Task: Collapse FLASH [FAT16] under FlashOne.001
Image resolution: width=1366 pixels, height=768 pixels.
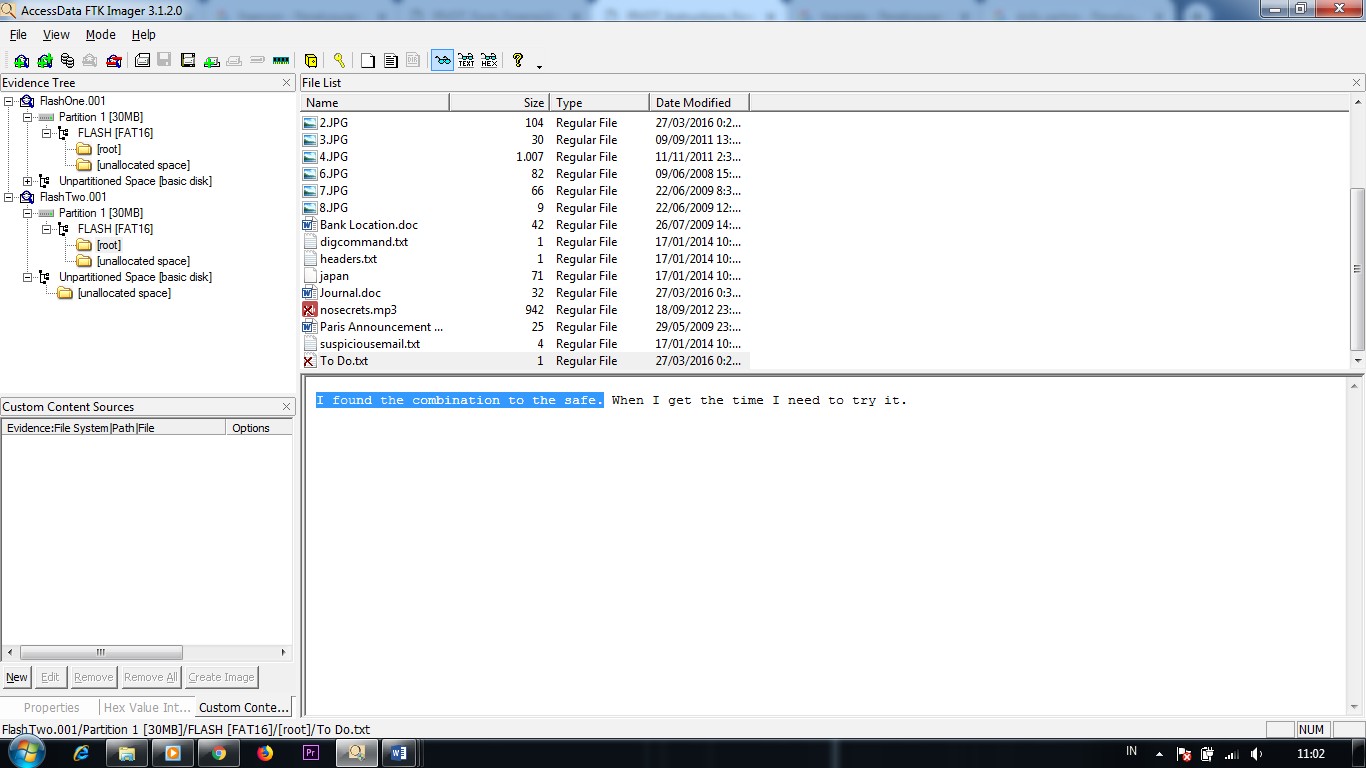Action: point(47,133)
